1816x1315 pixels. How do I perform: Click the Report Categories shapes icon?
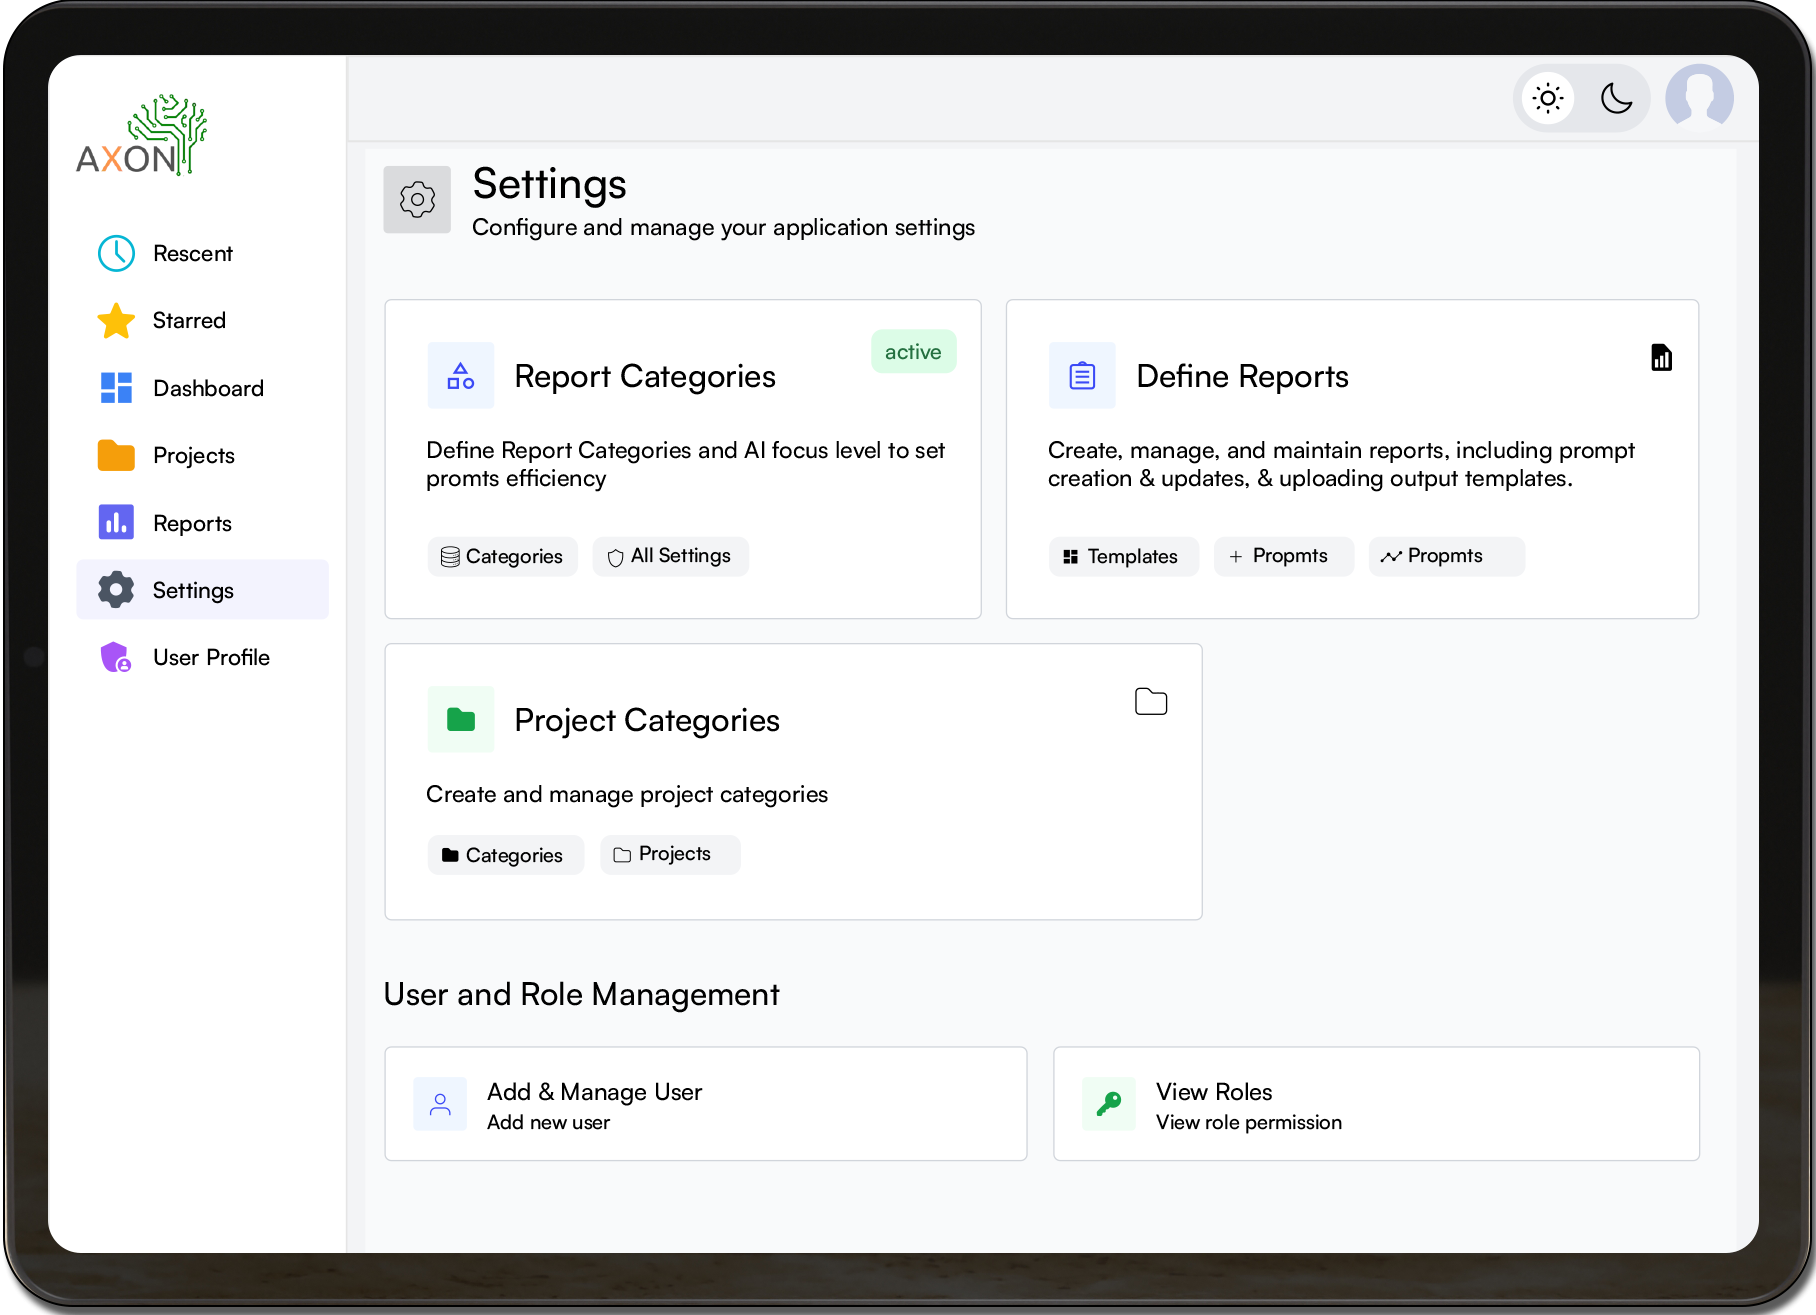(461, 376)
